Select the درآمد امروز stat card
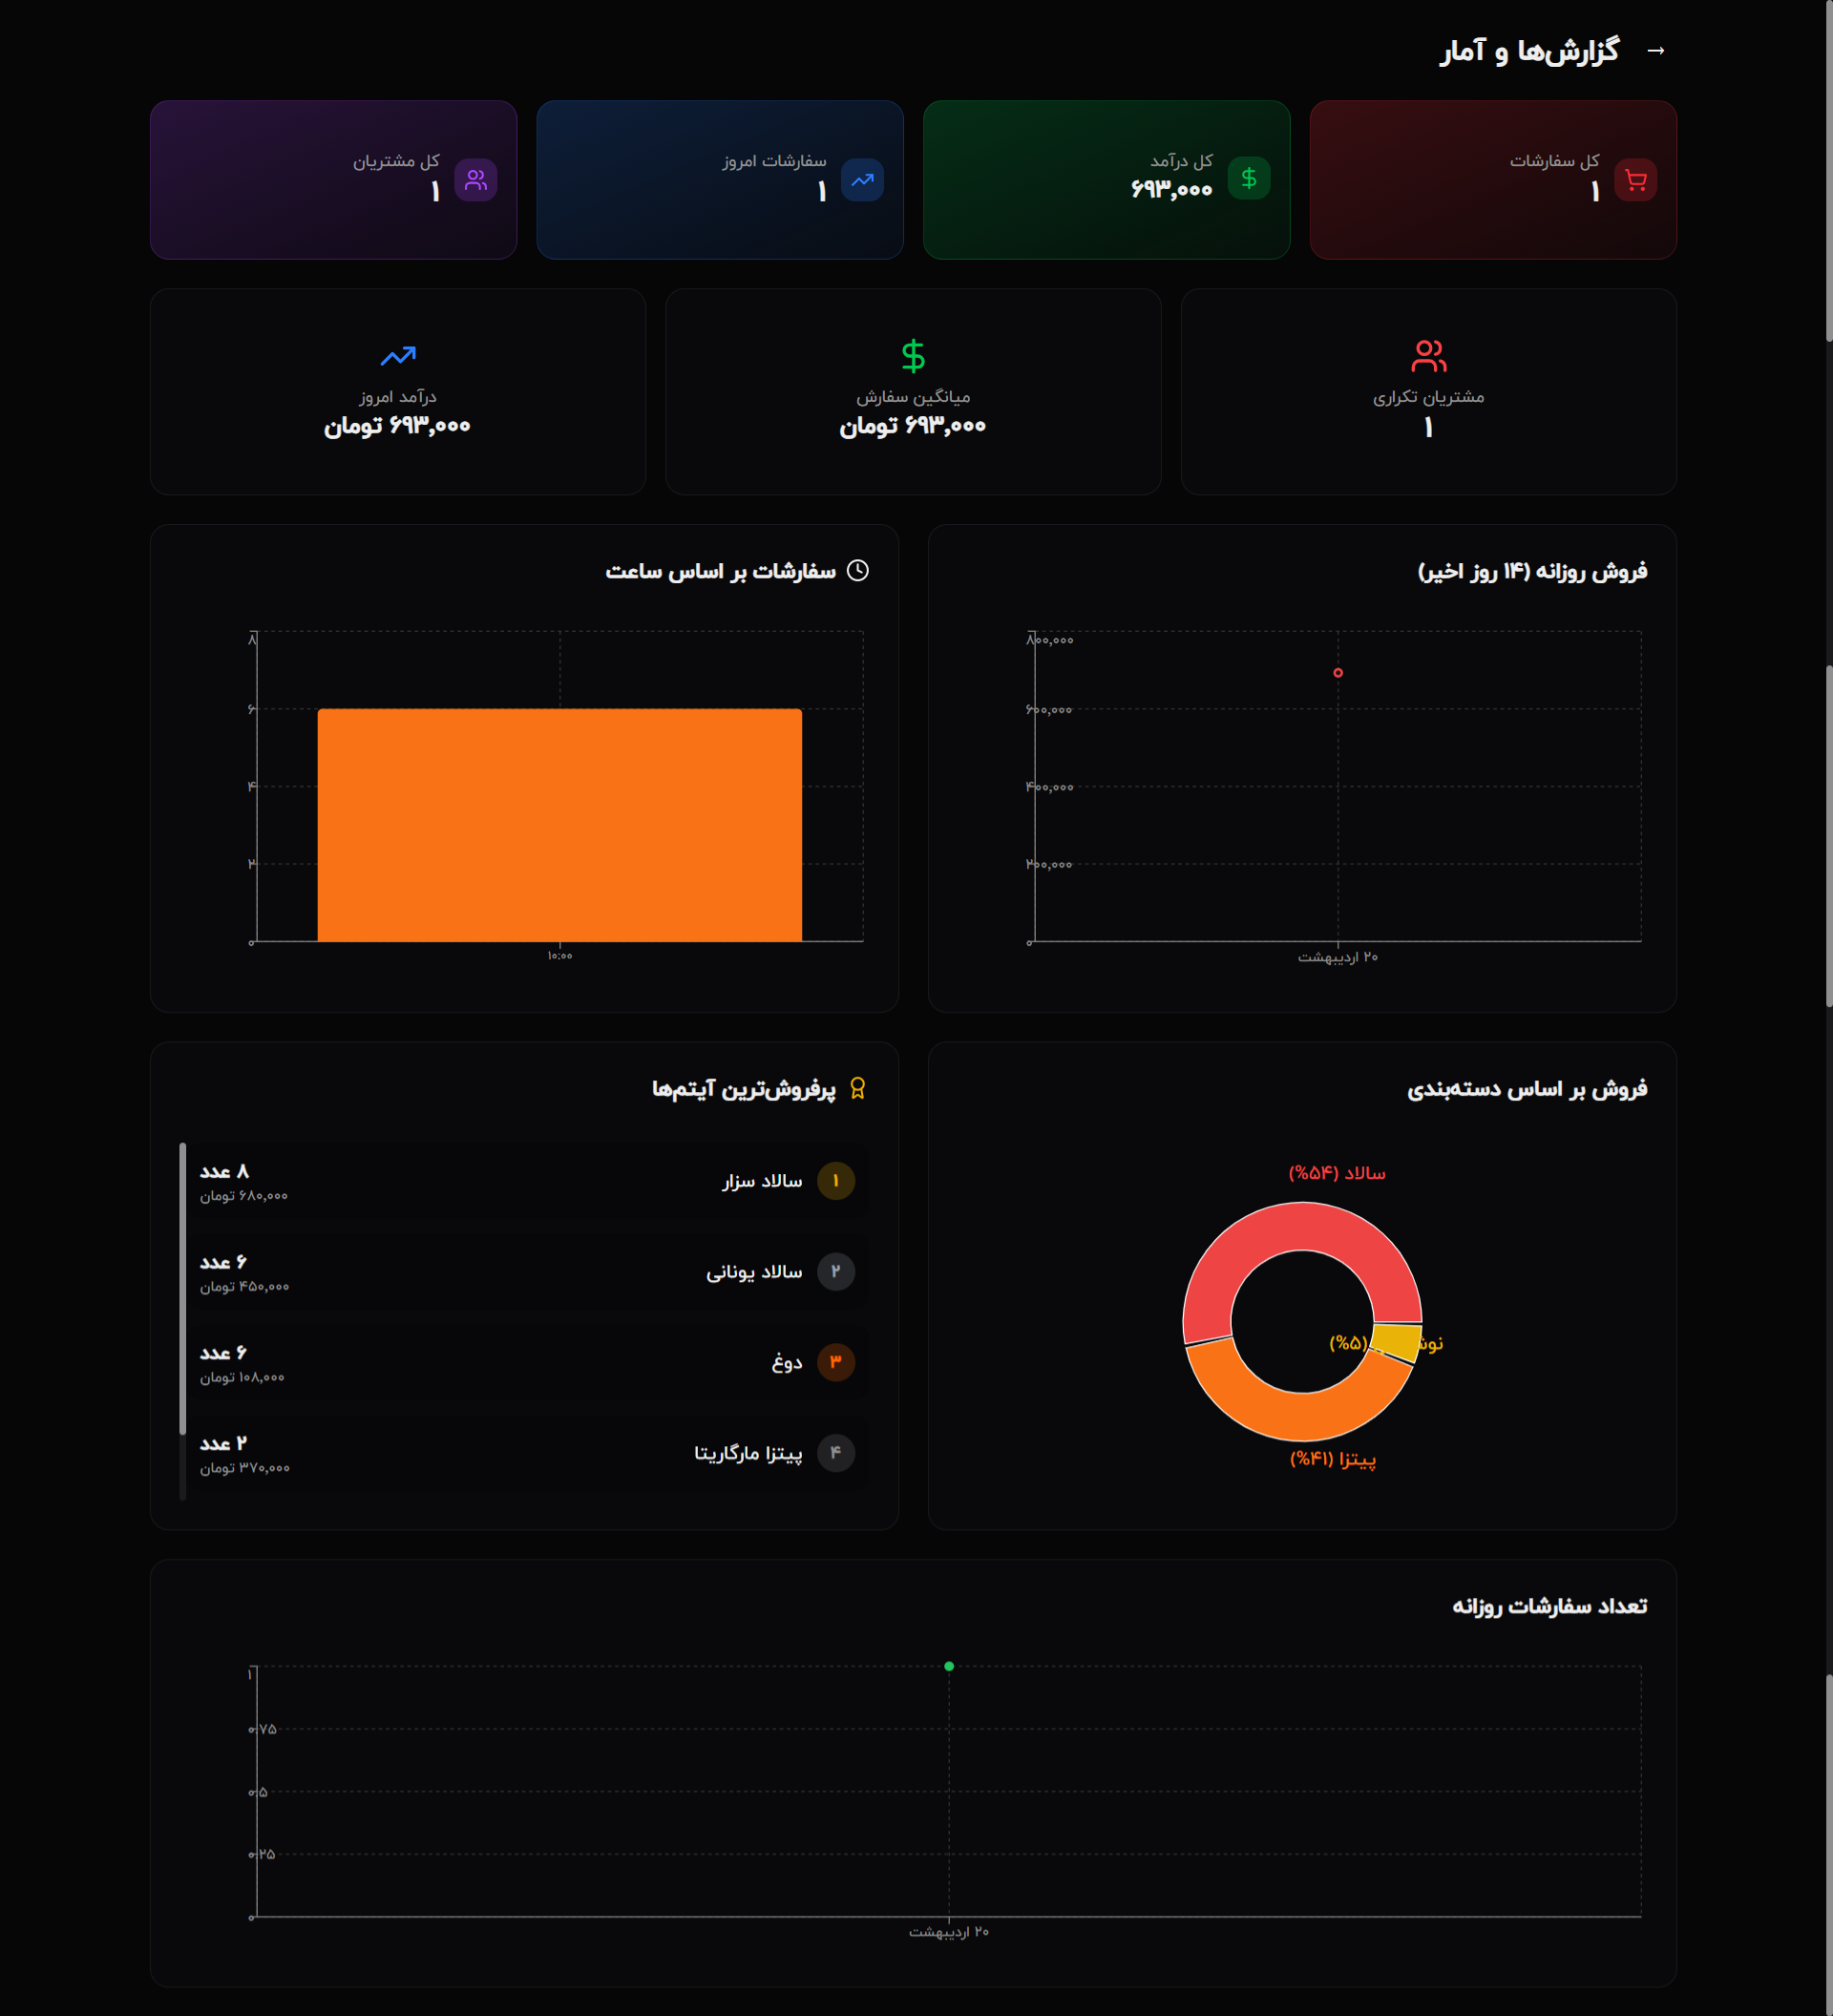 coord(398,392)
